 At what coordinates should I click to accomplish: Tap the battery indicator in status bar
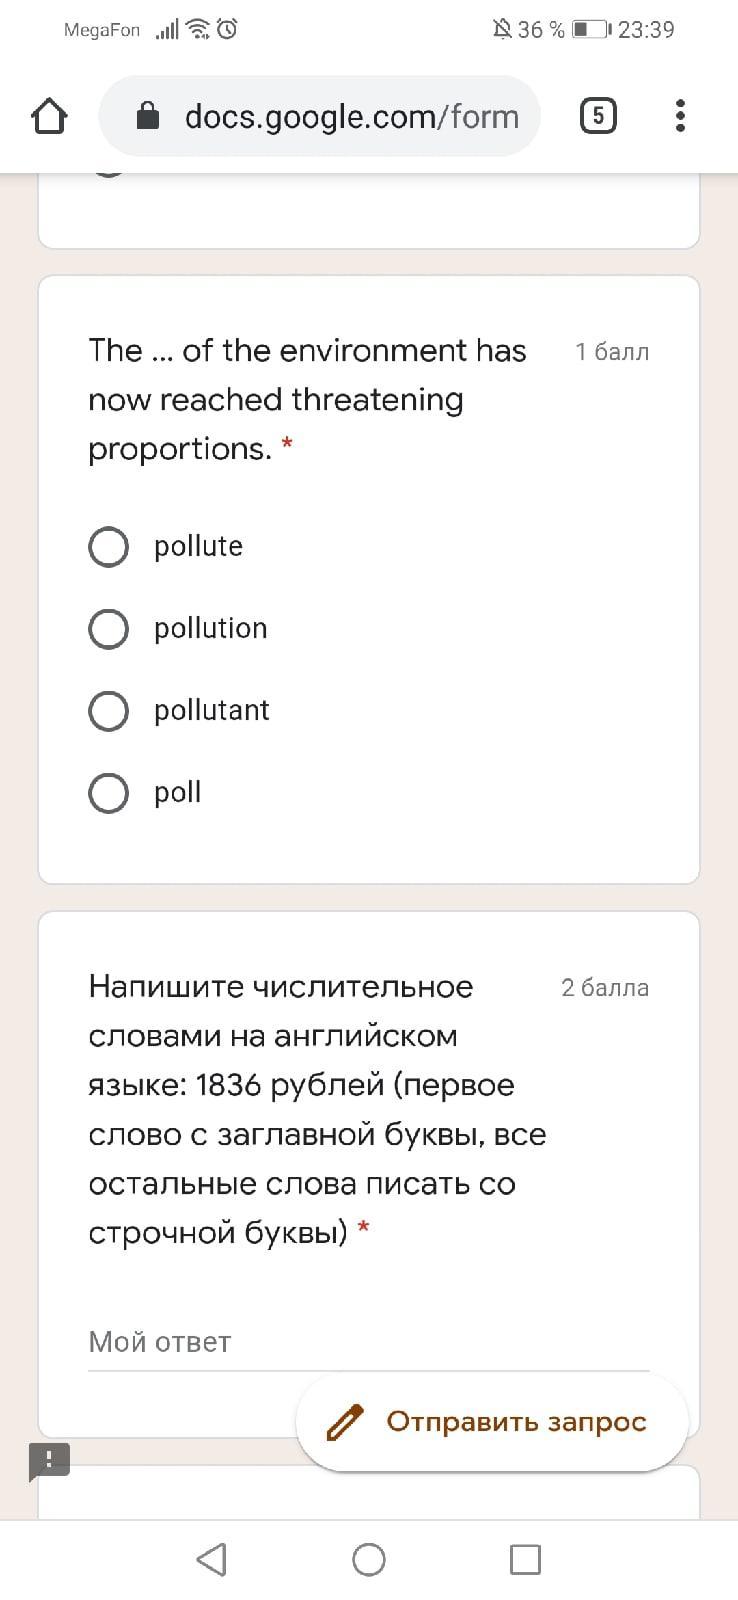[590, 30]
